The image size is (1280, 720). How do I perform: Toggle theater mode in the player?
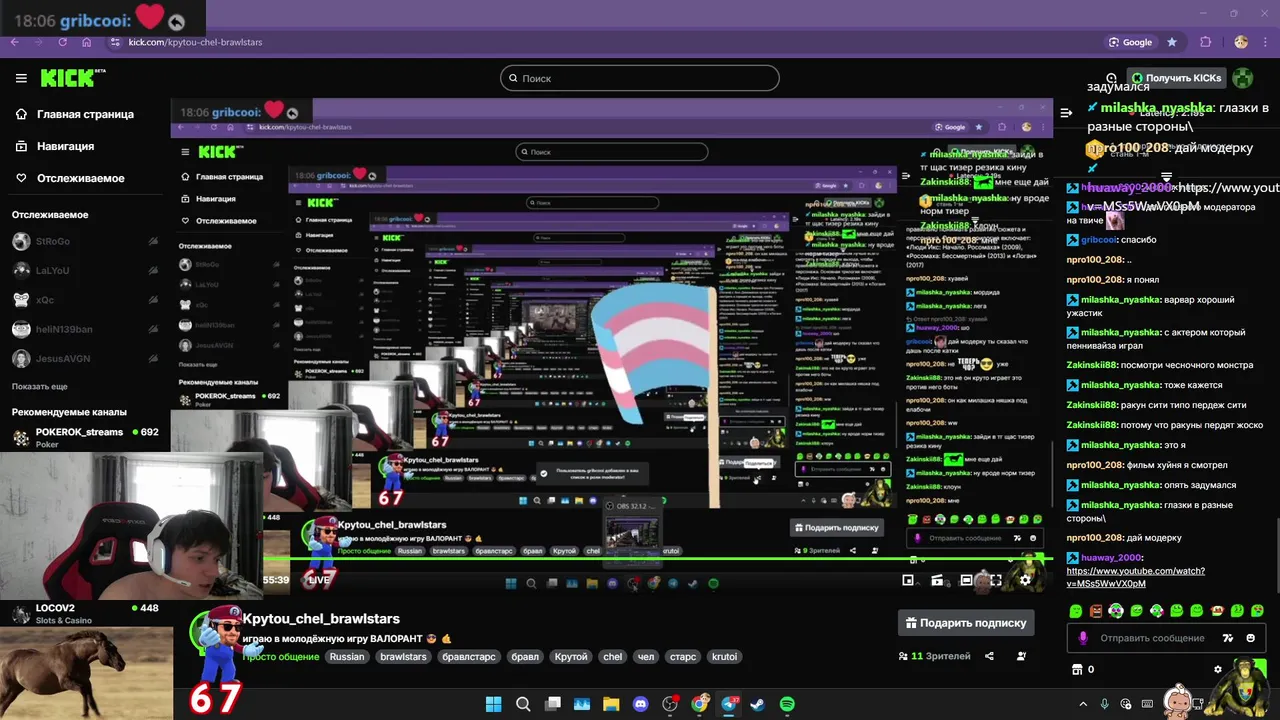(966, 580)
